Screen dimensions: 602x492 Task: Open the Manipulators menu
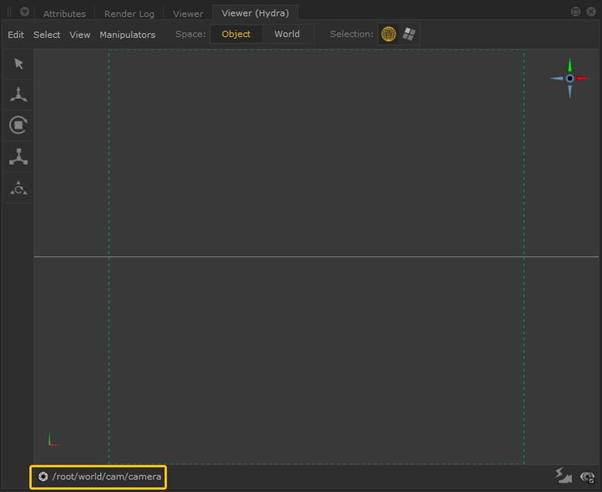coord(127,35)
